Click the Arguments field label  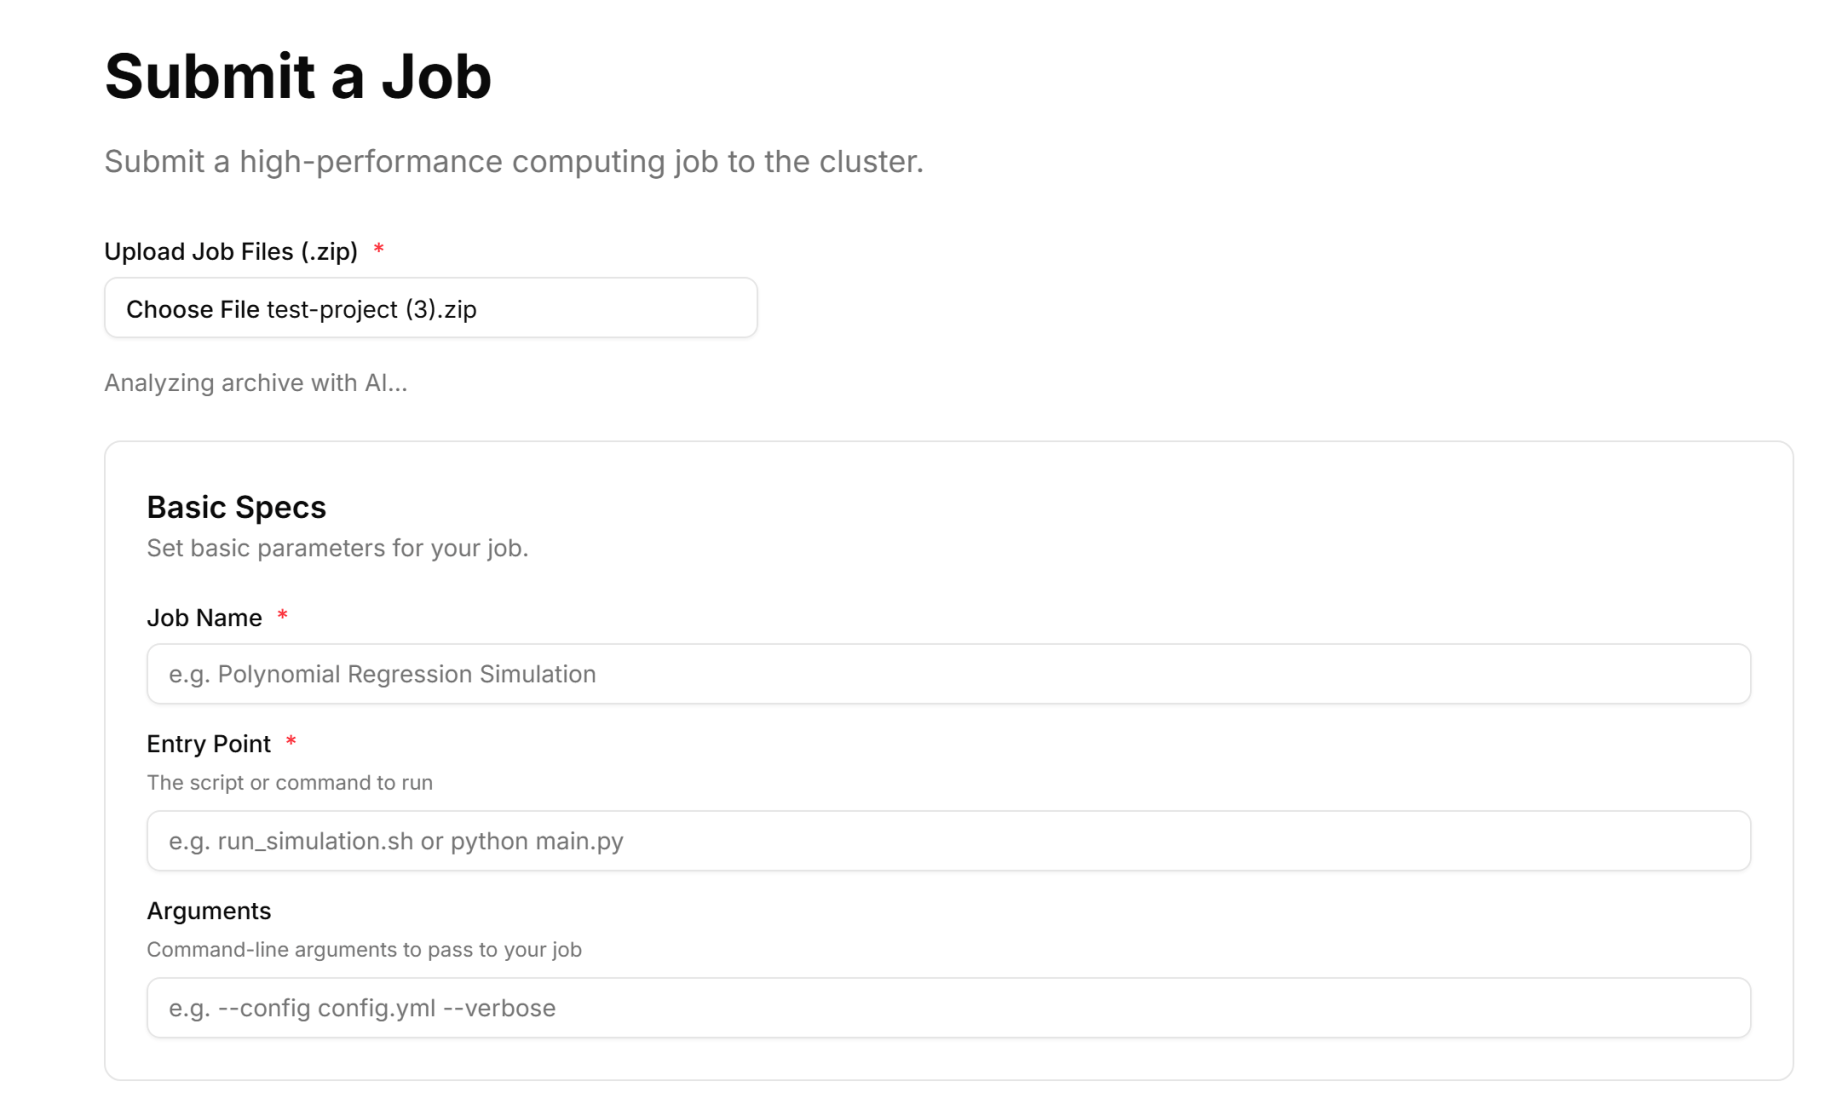(208, 911)
